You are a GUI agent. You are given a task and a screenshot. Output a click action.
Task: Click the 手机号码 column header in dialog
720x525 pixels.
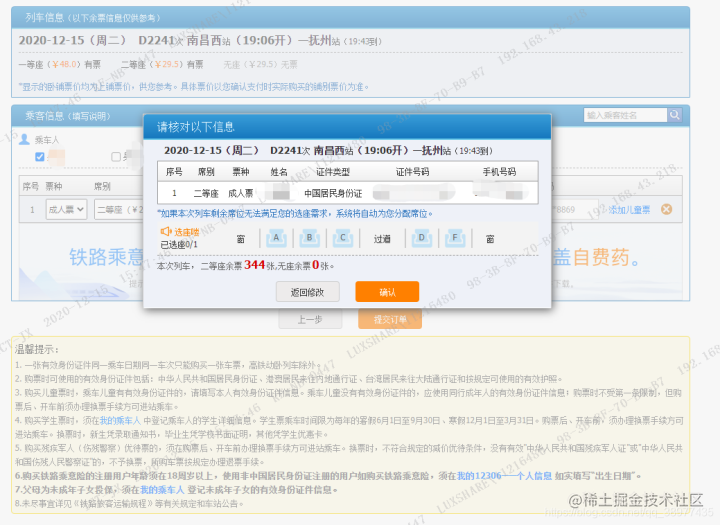(x=499, y=172)
